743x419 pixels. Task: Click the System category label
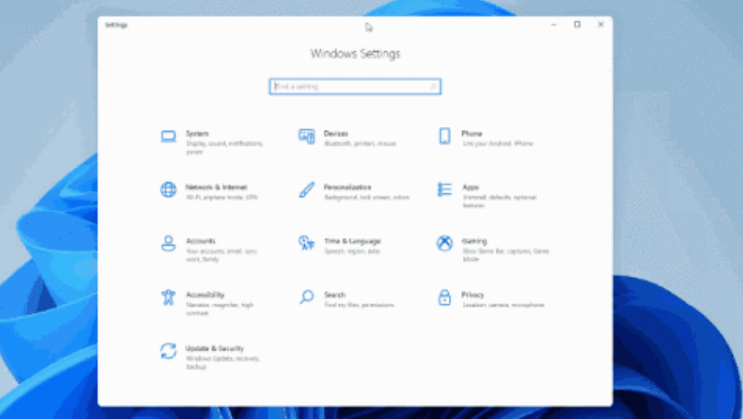pyautogui.click(x=197, y=134)
